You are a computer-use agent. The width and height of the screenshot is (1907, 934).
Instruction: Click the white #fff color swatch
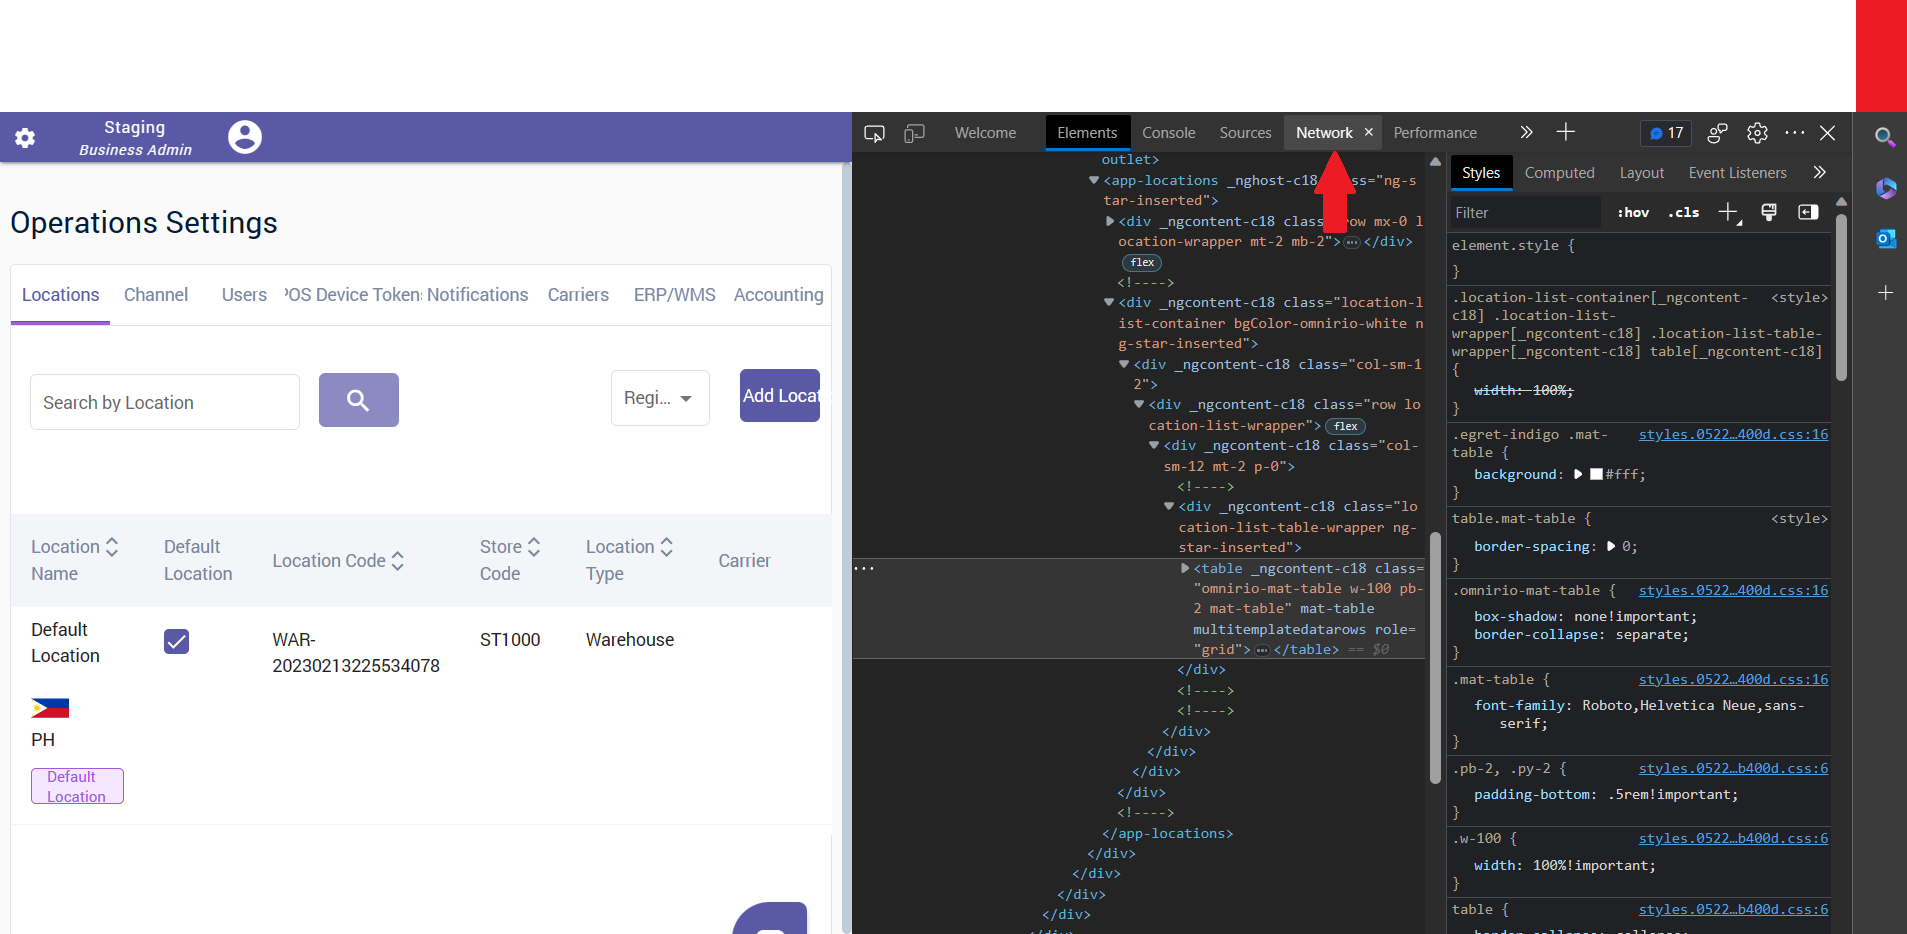click(x=1597, y=474)
